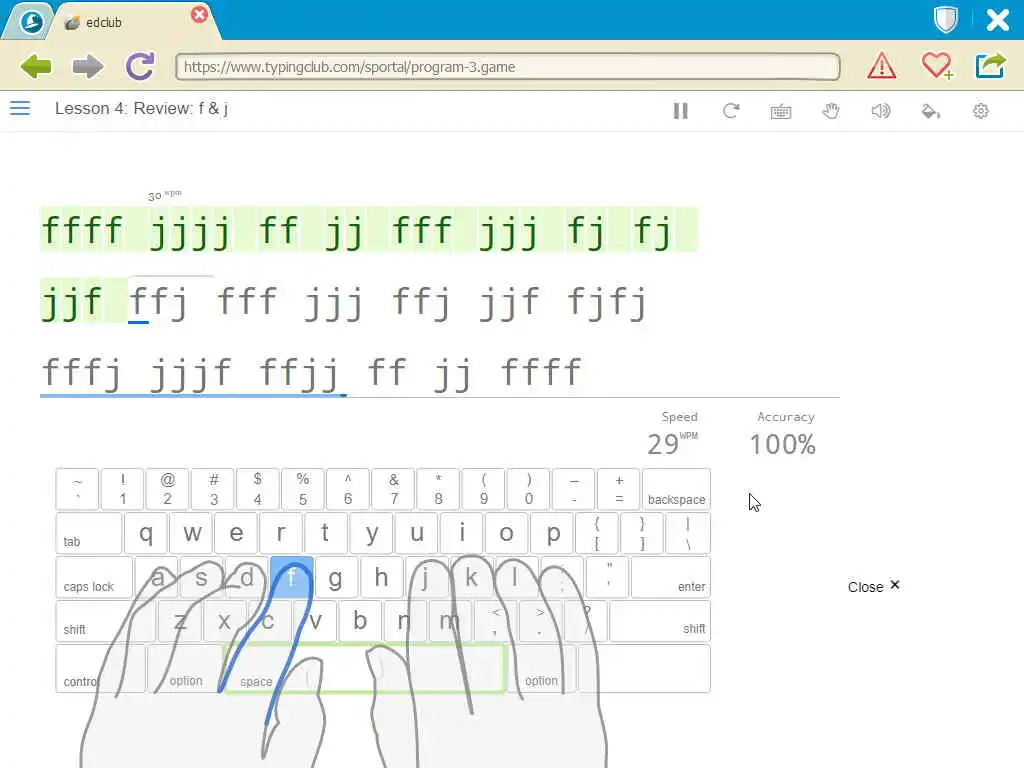Viewport: 1024px width, 768px height.
Task: Click the share arrow icon
Action: coord(990,66)
